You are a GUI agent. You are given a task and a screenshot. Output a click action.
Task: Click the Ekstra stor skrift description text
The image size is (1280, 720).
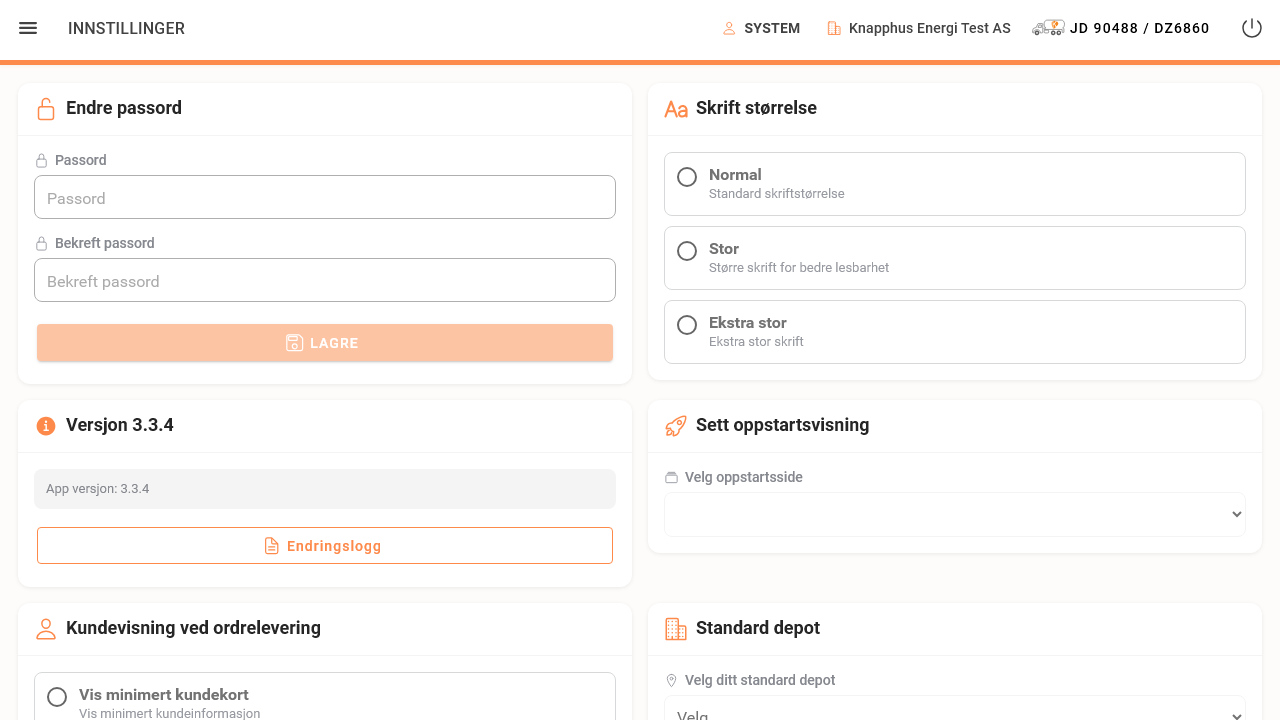click(756, 342)
